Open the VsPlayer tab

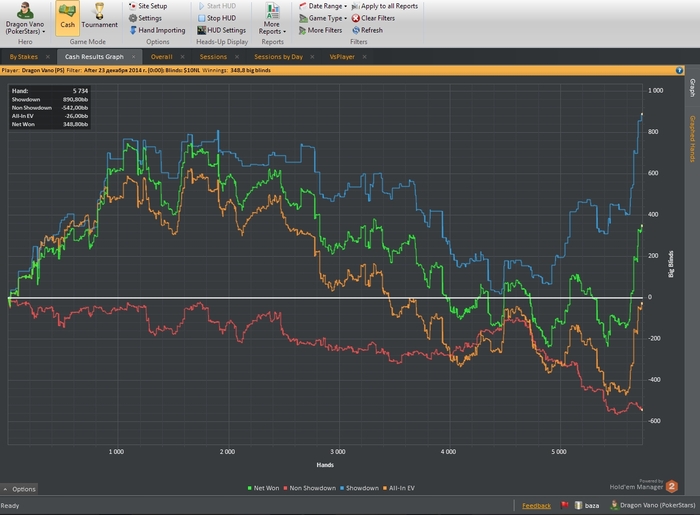pos(342,57)
